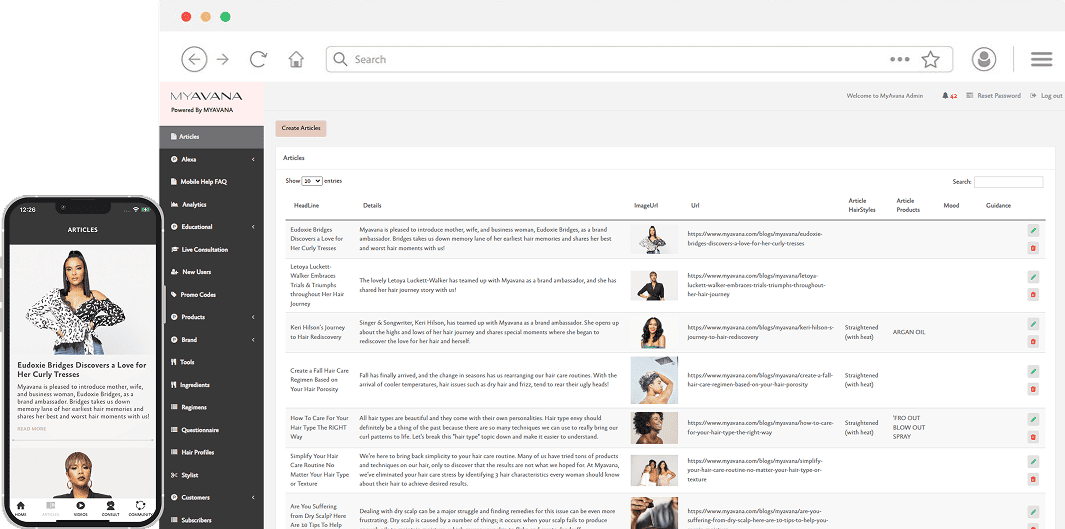Edit the Fall Hair Care Regimen article

click(1033, 371)
